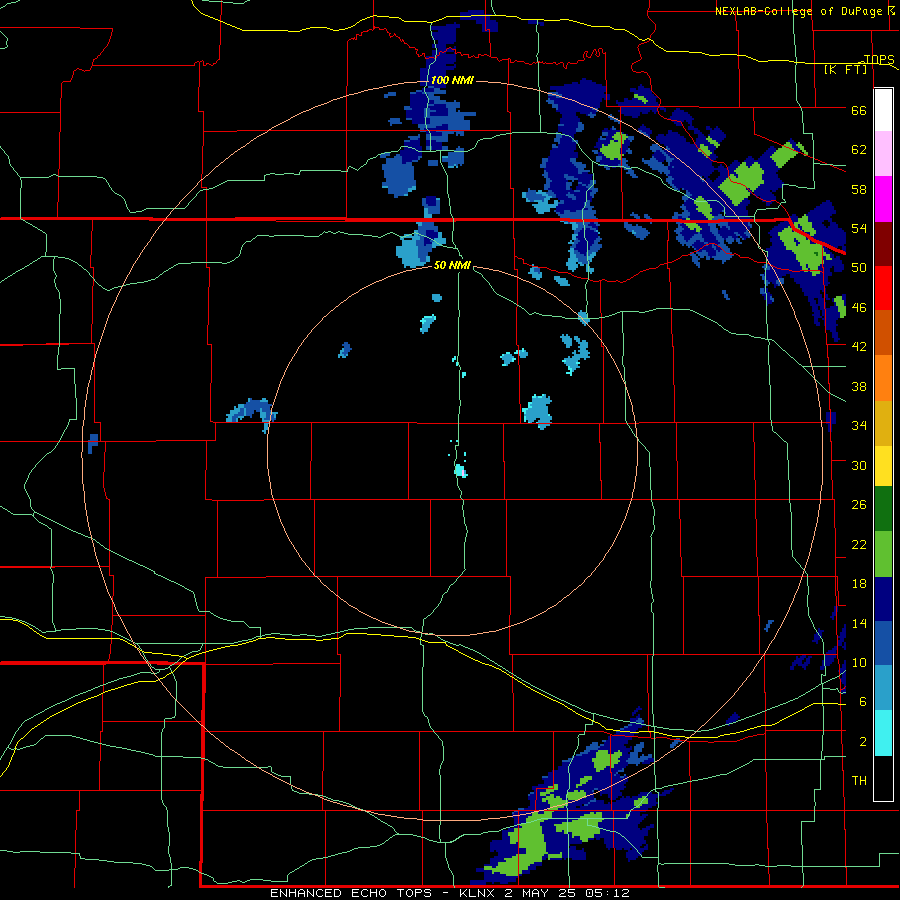Click the legend value '30'
The width and height of the screenshot is (900, 900).
coord(859,465)
